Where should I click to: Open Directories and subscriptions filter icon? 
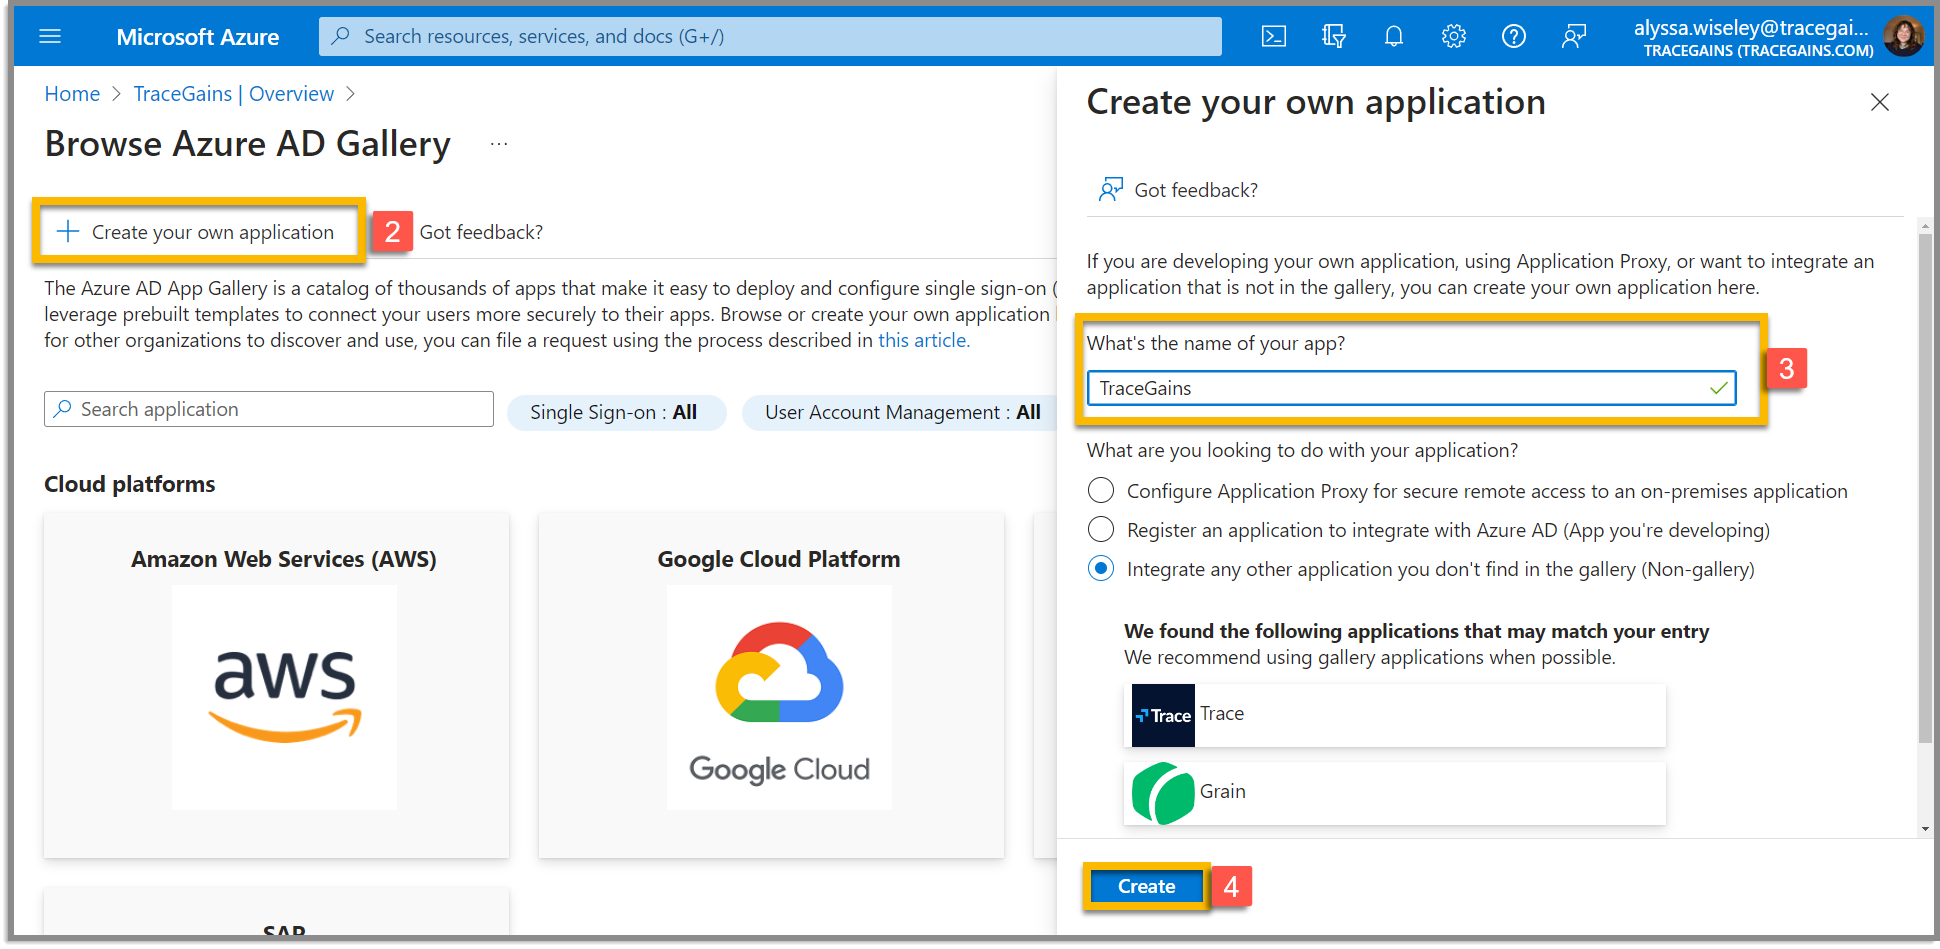(1334, 37)
